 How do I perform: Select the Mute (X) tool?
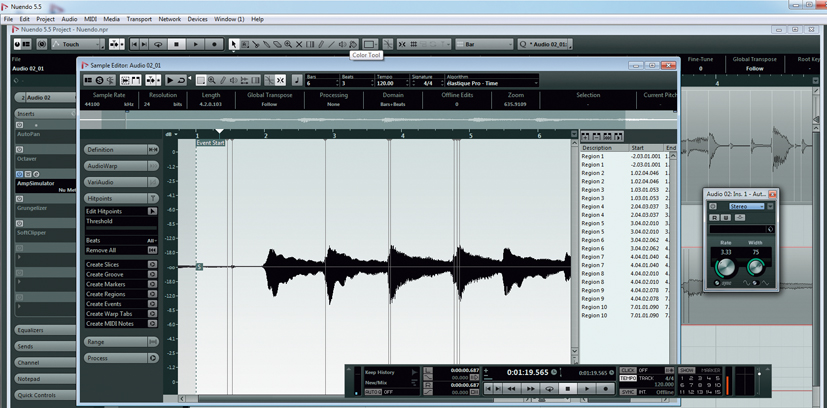[x=299, y=45]
